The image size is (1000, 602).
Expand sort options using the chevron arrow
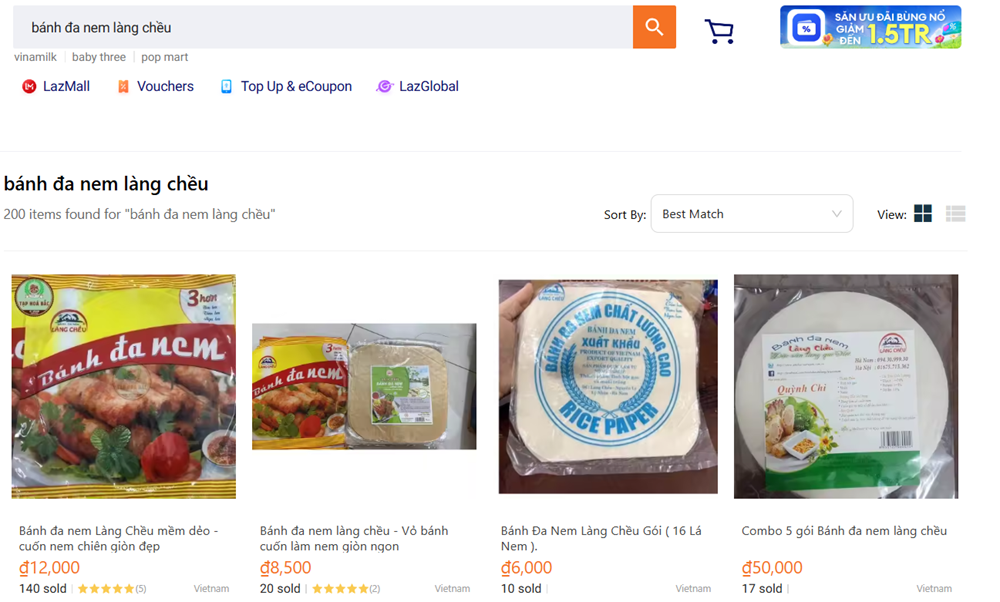coord(837,214)
